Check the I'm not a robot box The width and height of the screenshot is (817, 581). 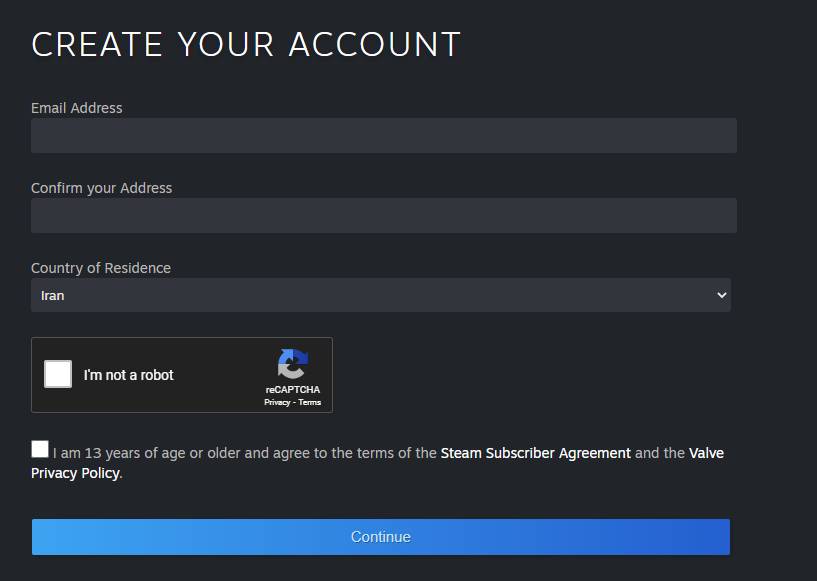click(x=58, y=374)
